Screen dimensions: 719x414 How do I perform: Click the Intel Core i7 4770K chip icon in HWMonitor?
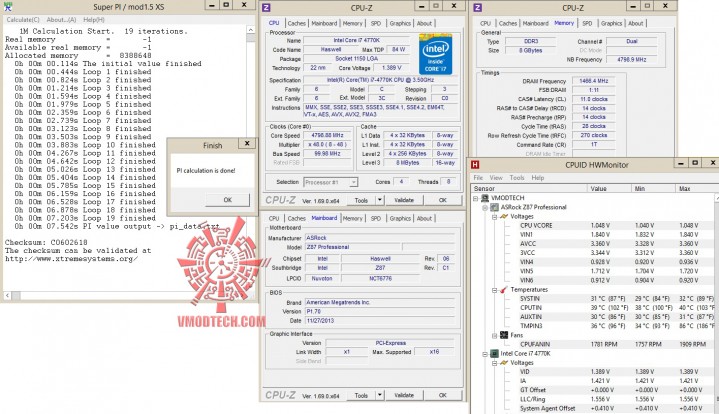pyautogui.click(x=495, y=353)
